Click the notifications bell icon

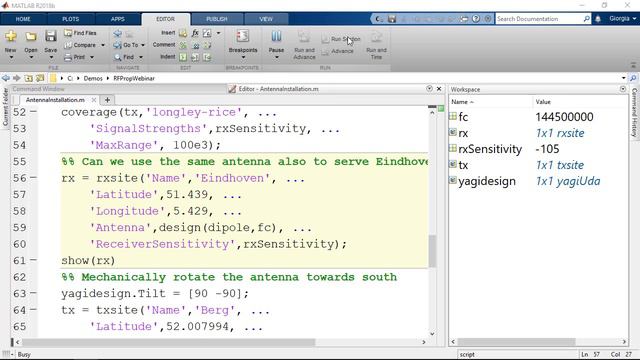pos(598,19)
